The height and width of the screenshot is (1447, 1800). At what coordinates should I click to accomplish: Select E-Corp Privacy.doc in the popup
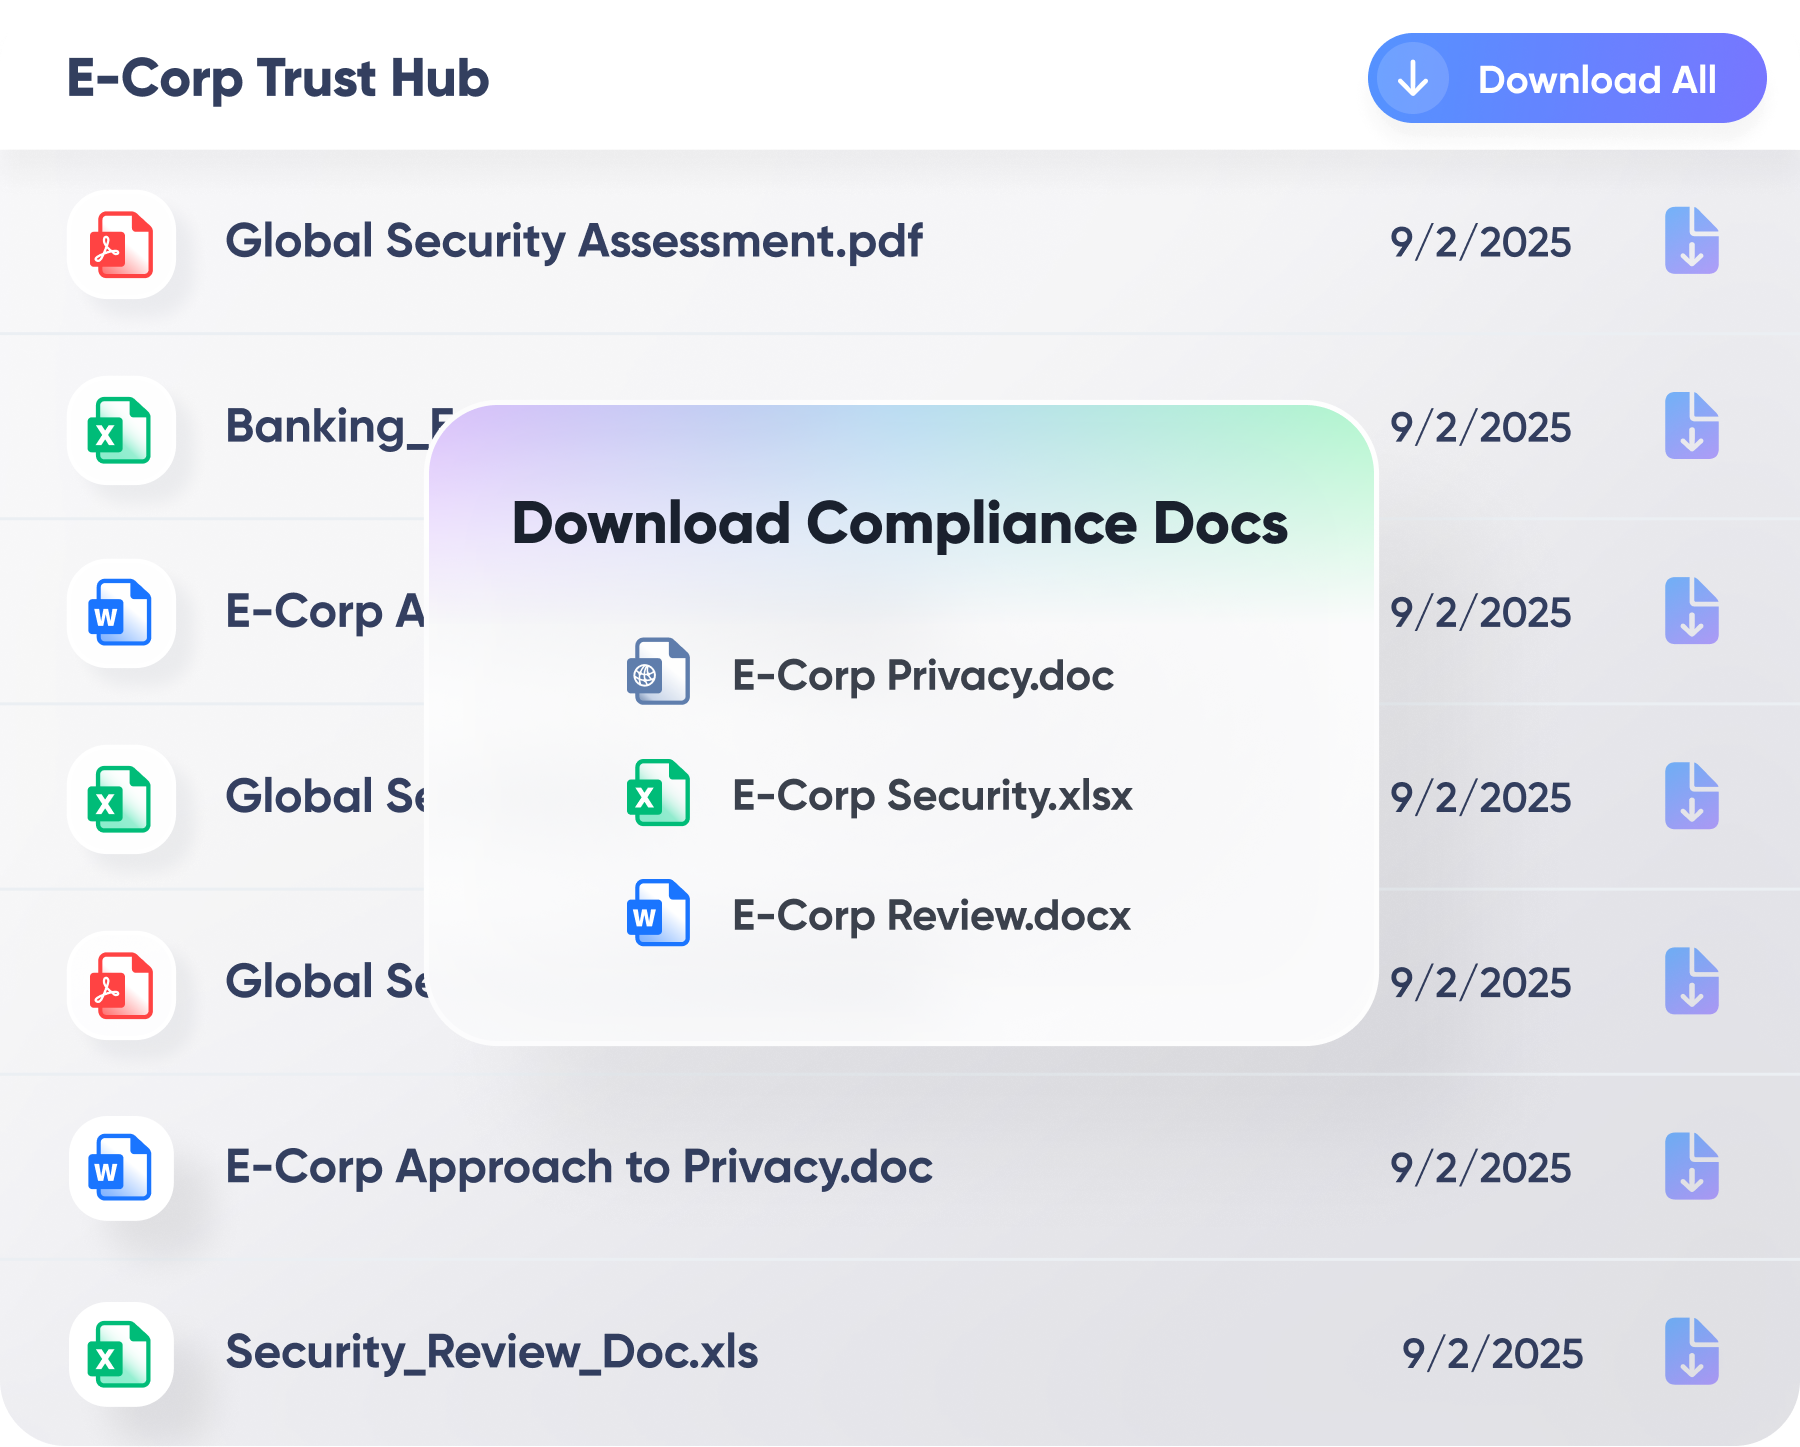pos(922,676)
